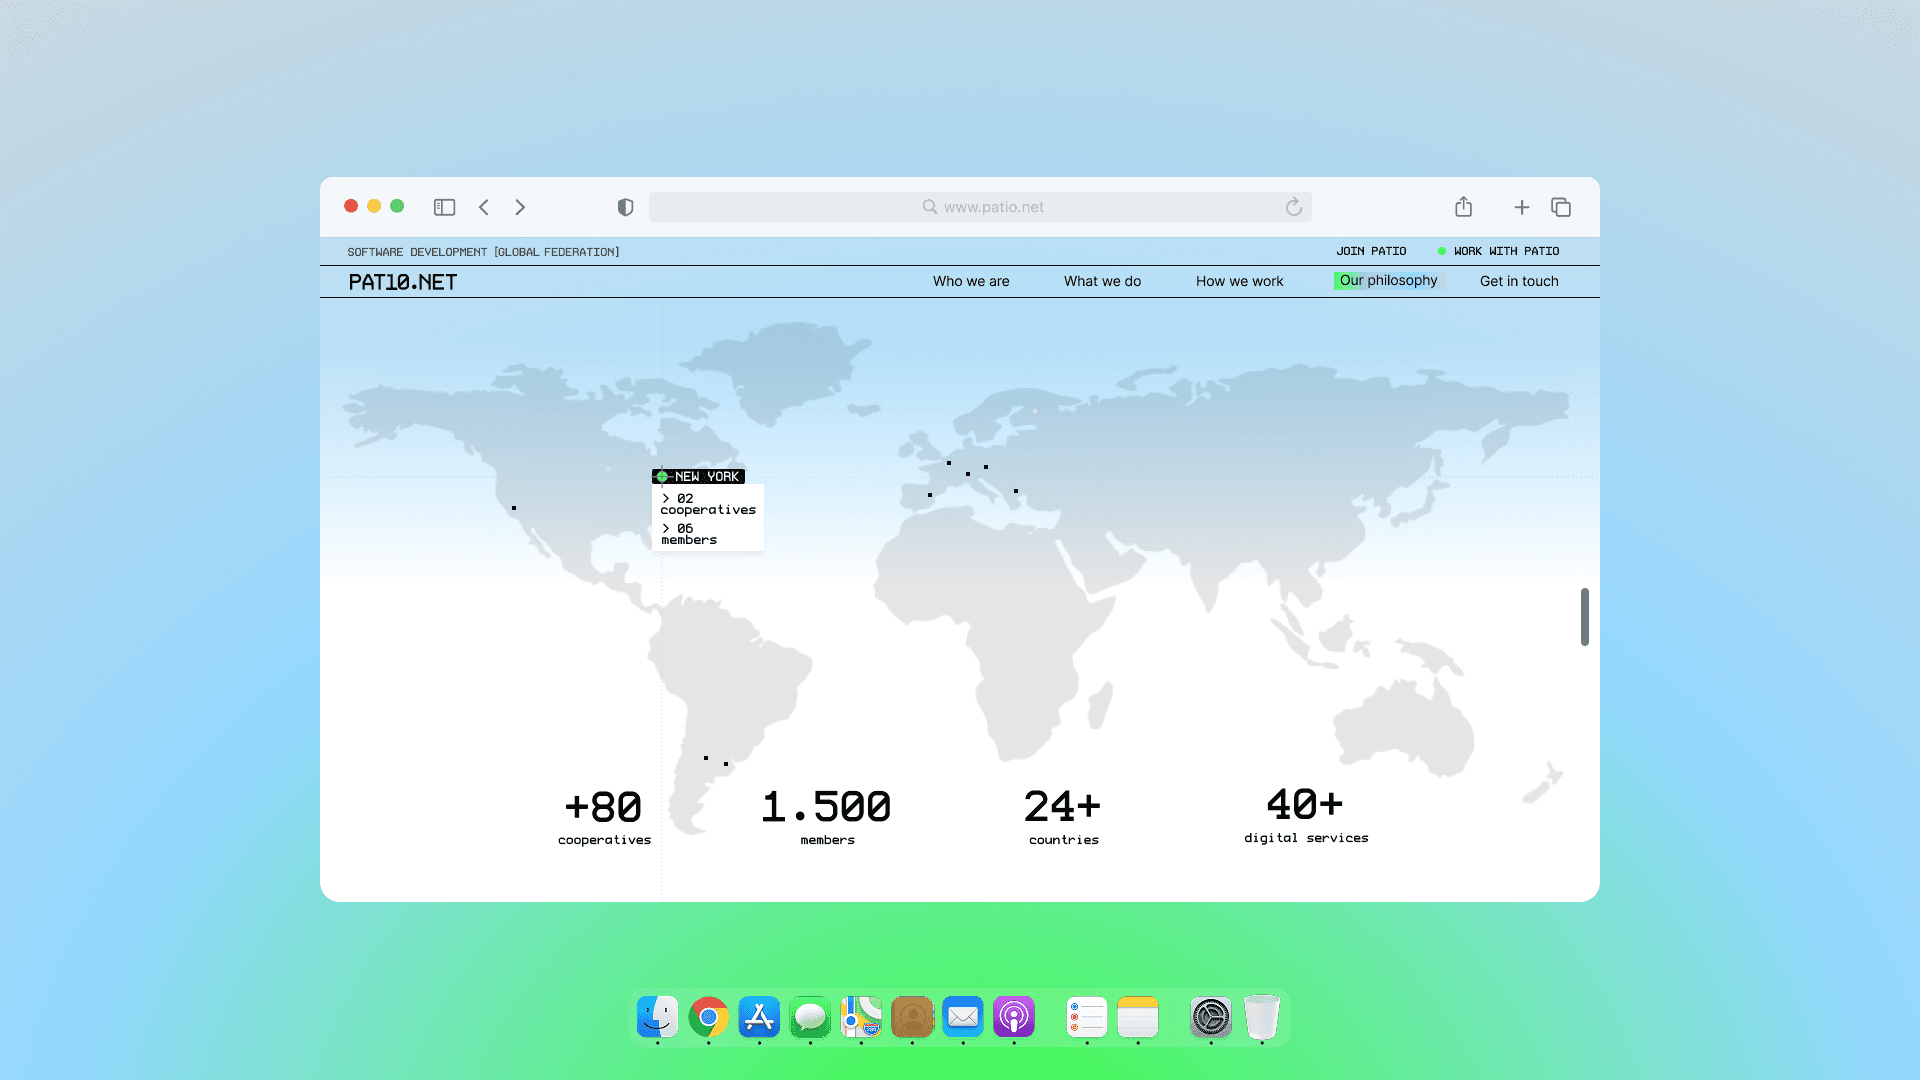This screenshot has width=1920, height=1080.
Task: Go forward with the right arrow
Action: point(520,207)
